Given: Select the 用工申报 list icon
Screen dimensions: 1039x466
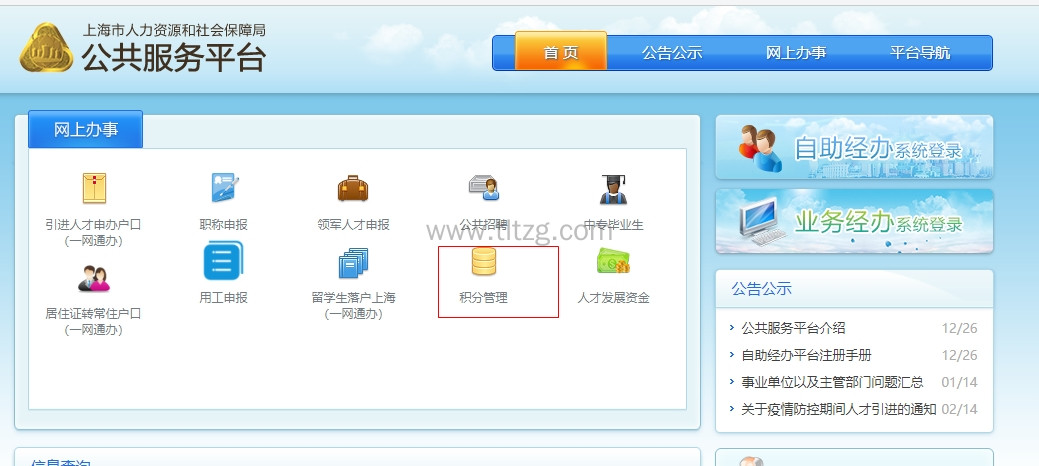Looking at the screenshot, I should tap(223, 262).
